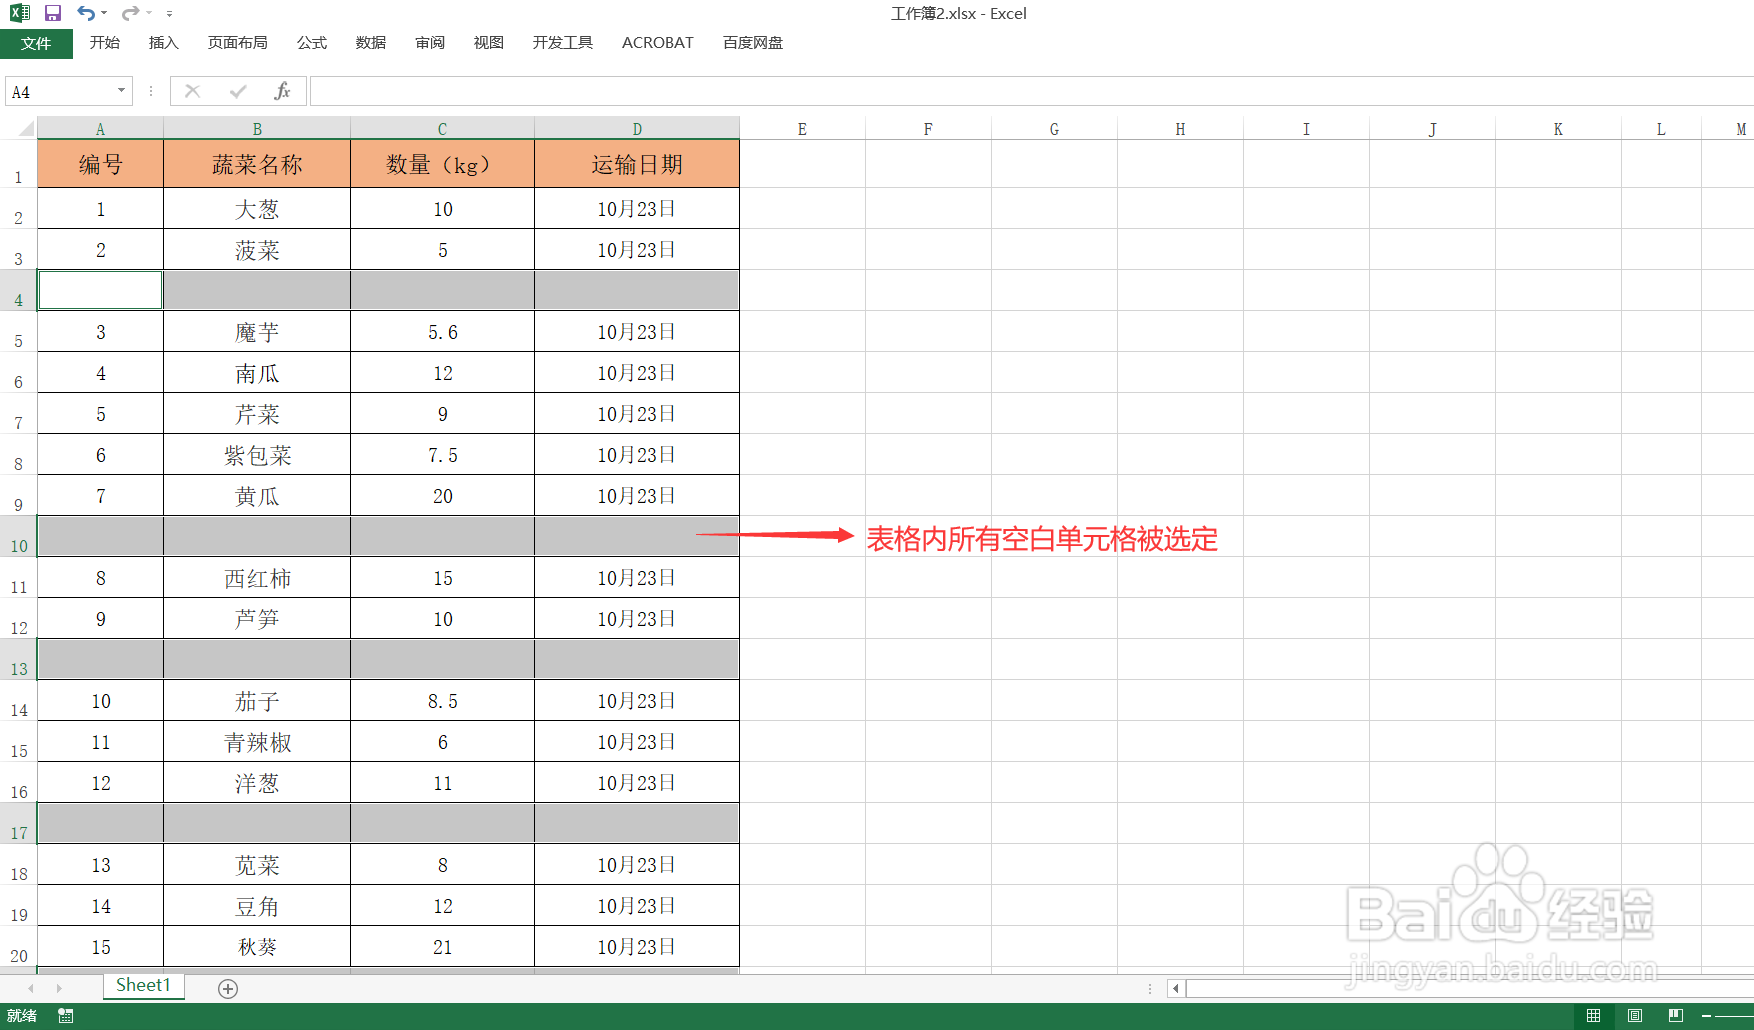Select column B header

coord(257,129)
